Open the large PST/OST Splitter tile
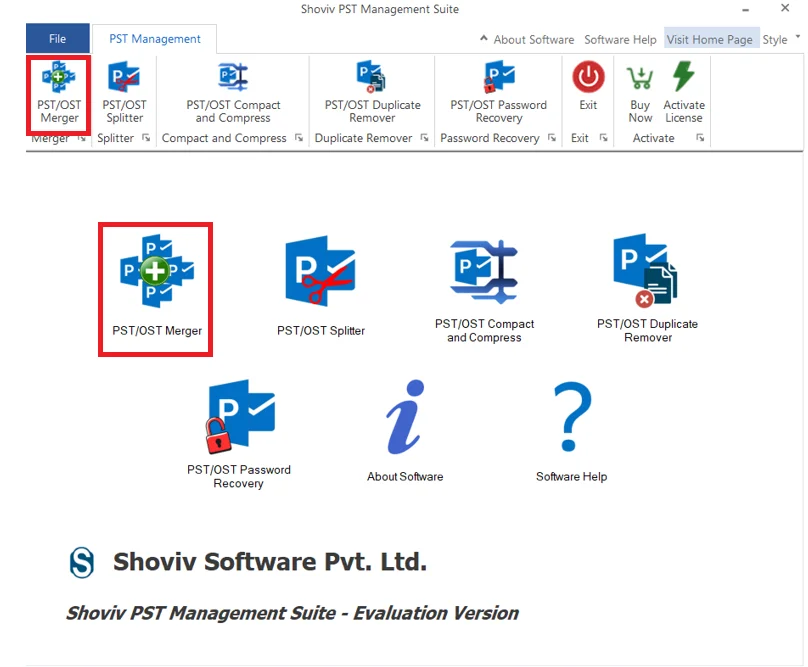808x667 pixels. tap(321, 287)
